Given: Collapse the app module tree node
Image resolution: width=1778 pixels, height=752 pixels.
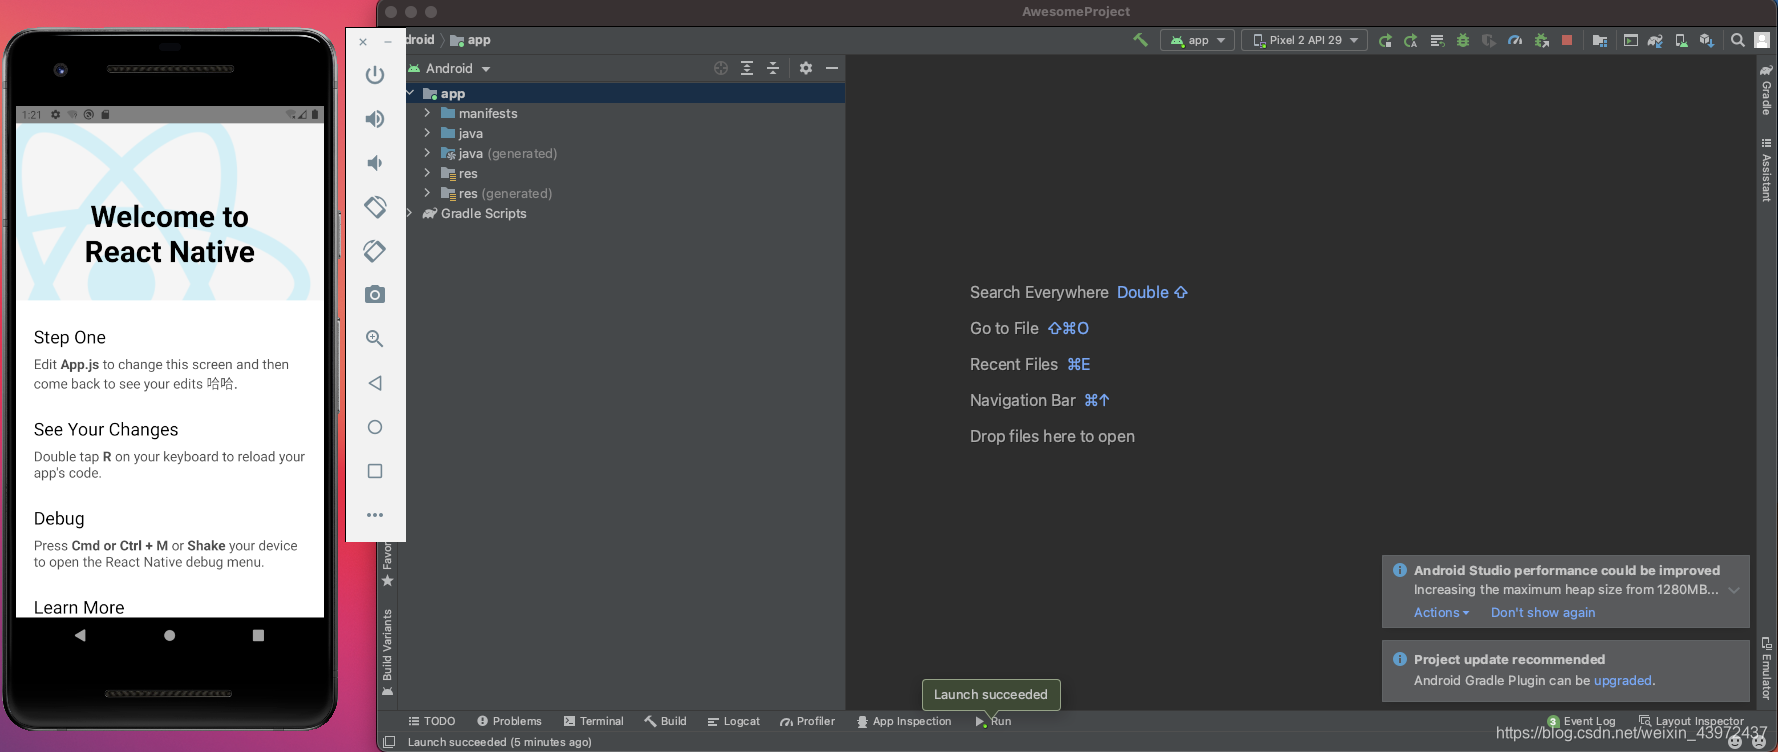Looking at the screenshot, I should (410, 93).
